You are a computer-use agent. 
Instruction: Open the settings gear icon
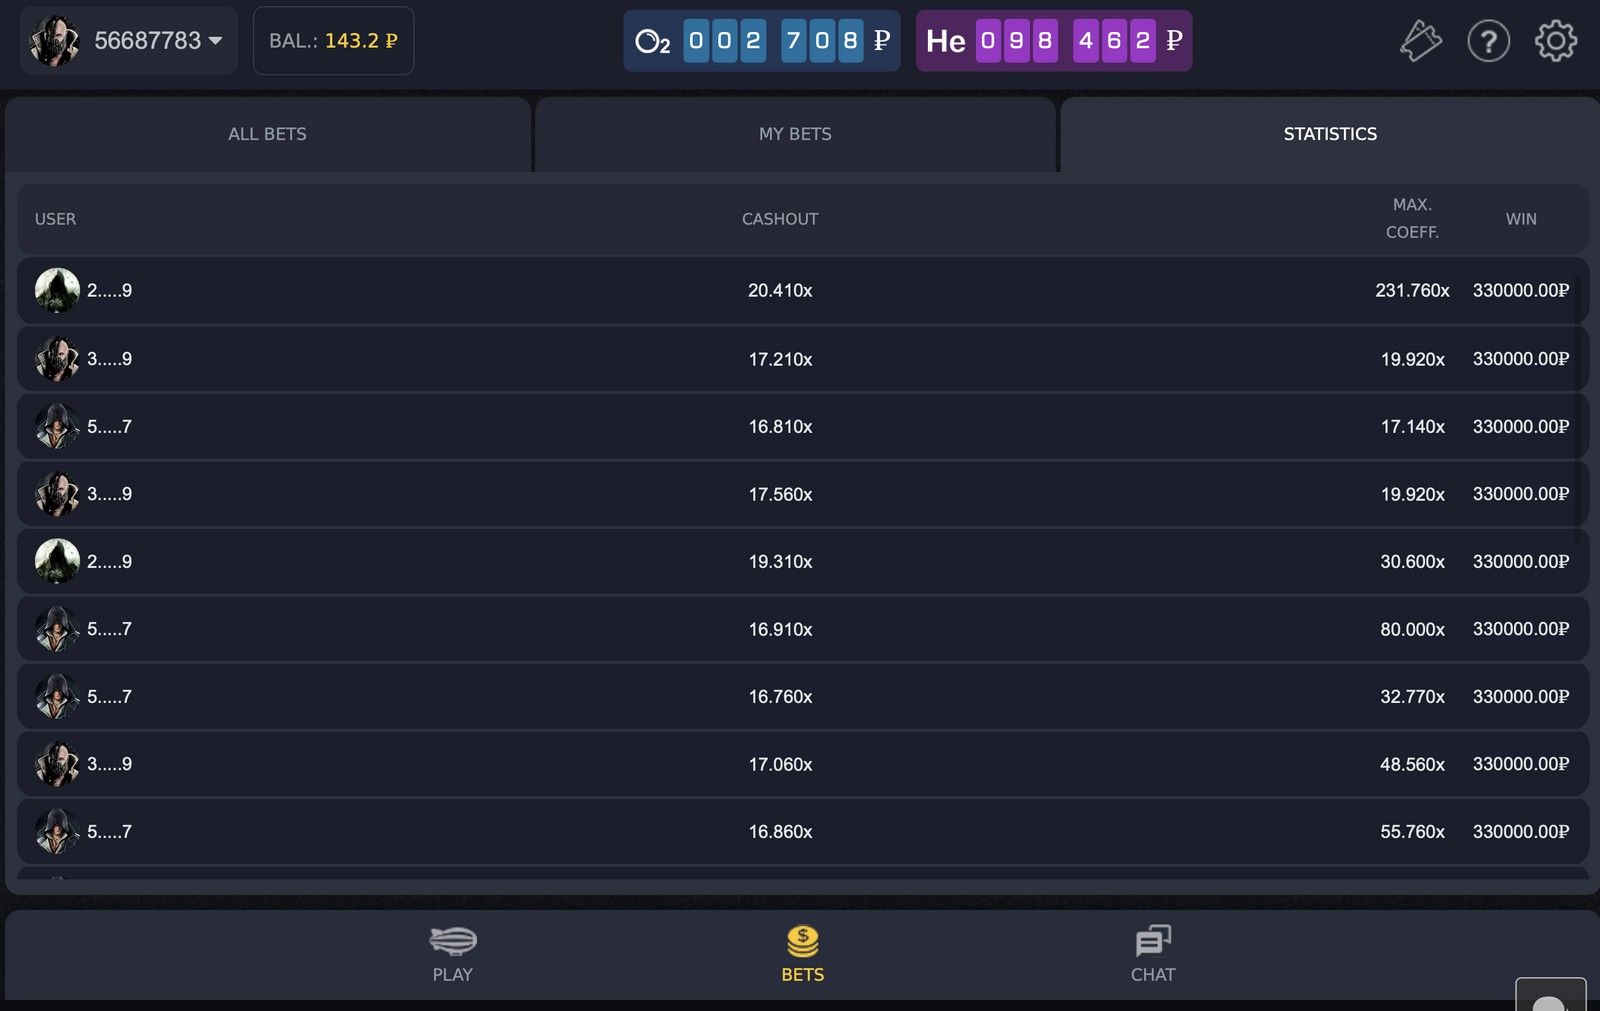pyautogui.click(x=1555, y=41)
